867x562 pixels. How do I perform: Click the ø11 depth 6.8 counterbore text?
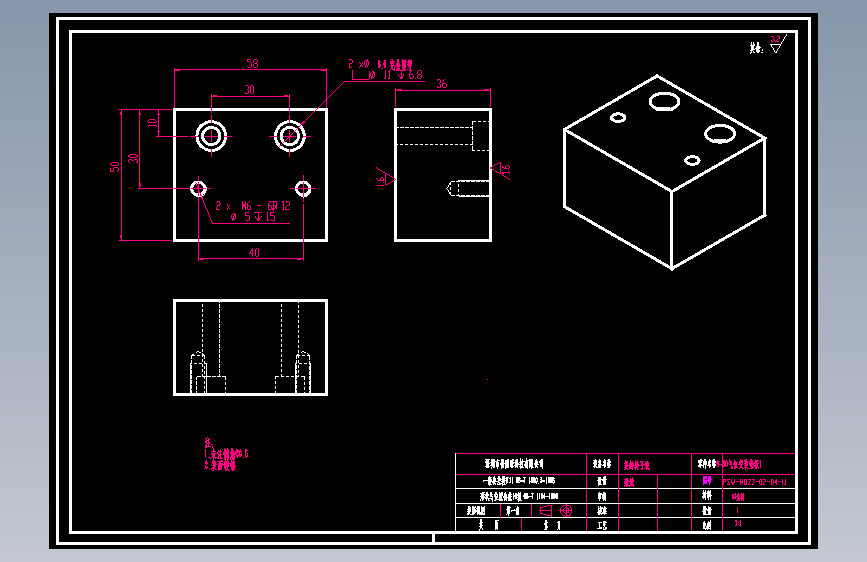tap(395, 75)
